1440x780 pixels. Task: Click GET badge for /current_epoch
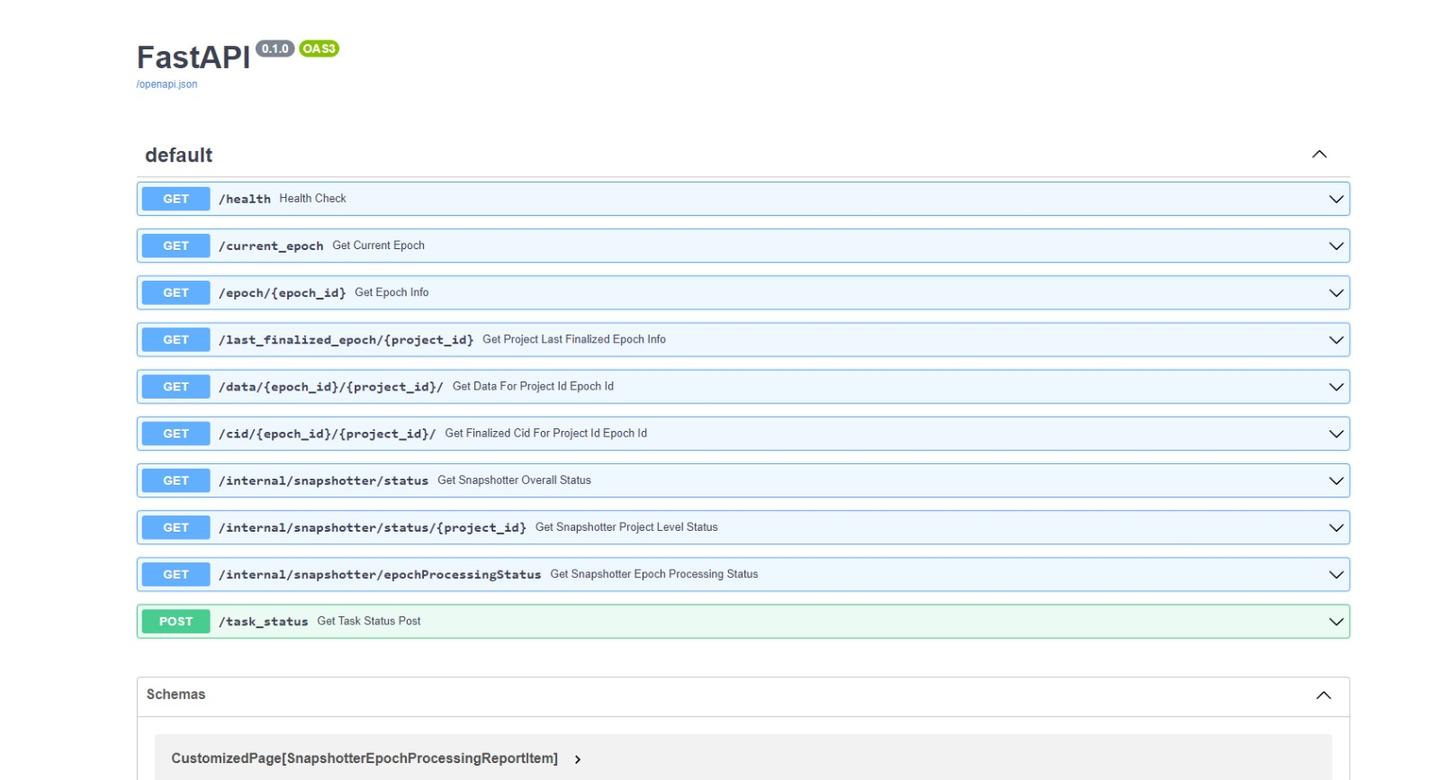pyautogui.click(x=176, y=246)
